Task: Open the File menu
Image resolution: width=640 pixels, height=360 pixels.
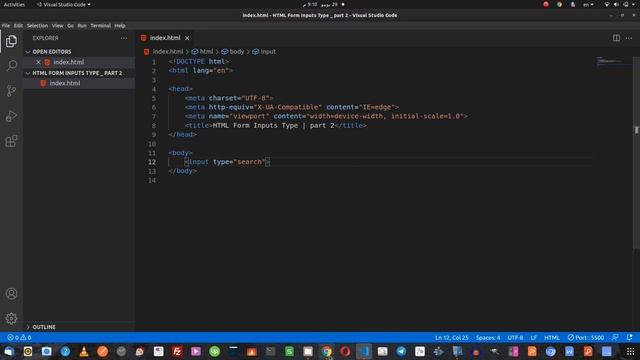Action: pos(6,26)
